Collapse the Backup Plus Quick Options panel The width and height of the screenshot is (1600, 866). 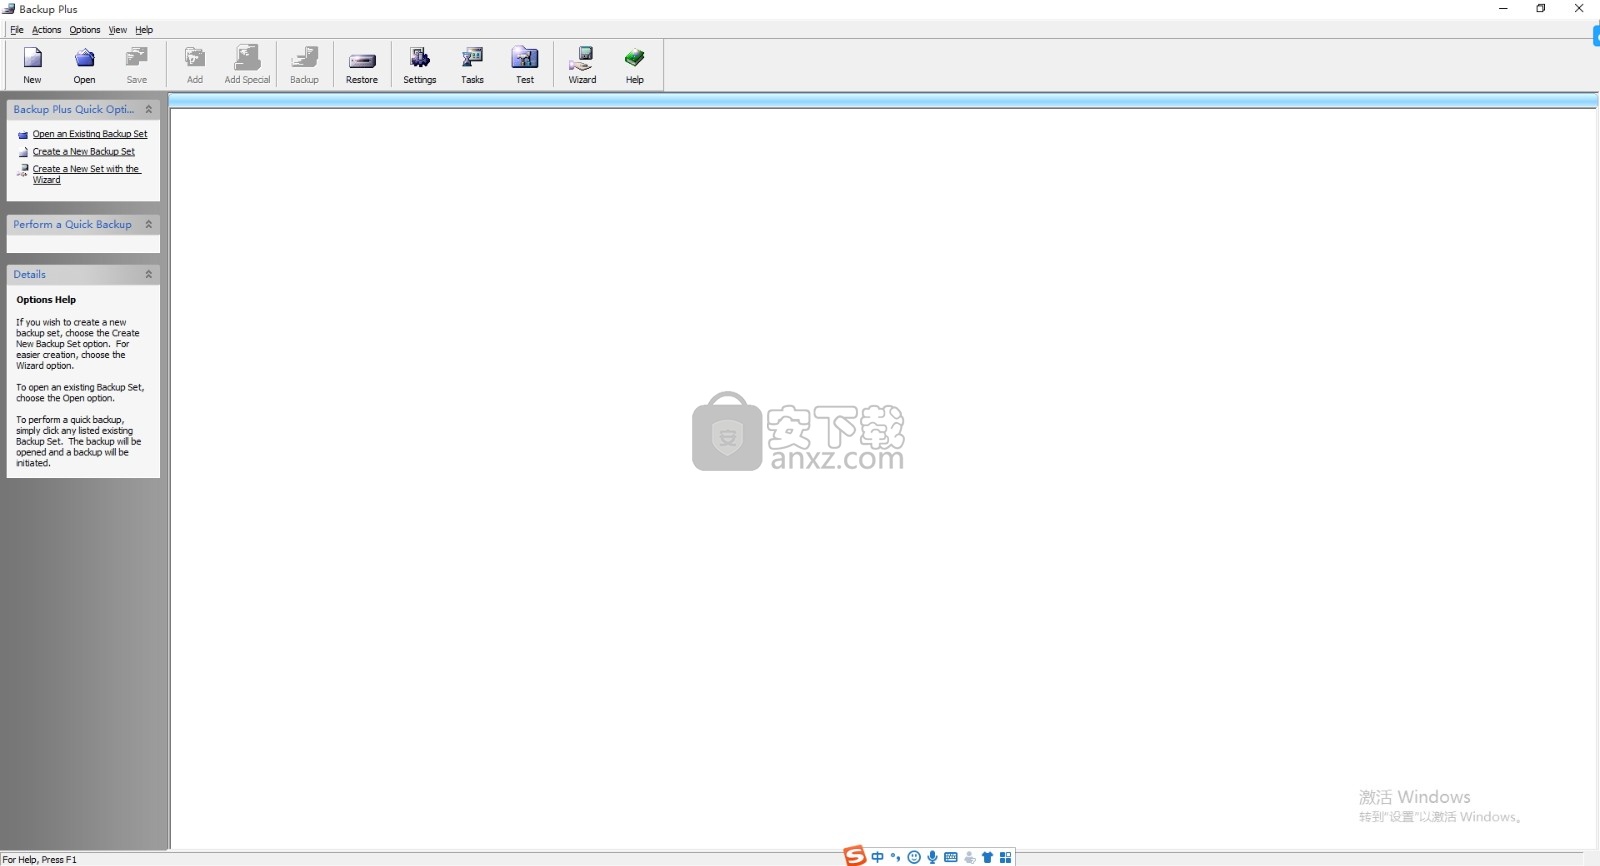[x=149, y=110]
